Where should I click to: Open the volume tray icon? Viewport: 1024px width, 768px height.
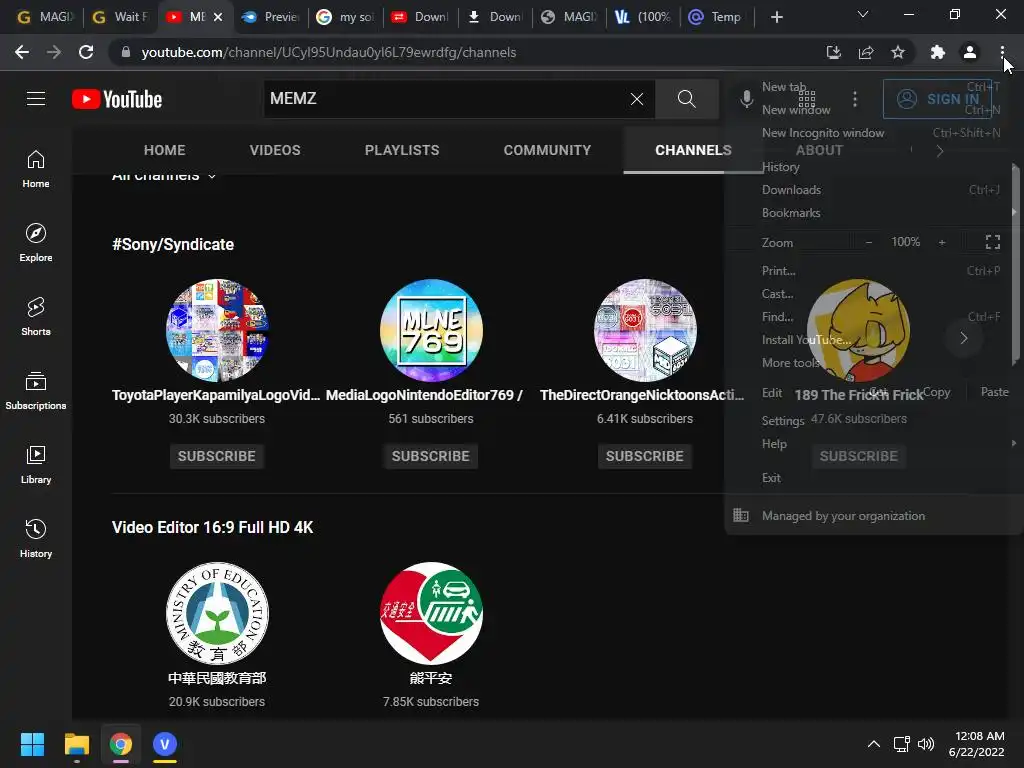tap(926, 744)
